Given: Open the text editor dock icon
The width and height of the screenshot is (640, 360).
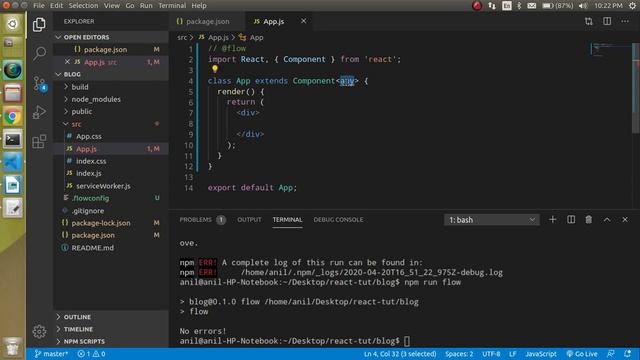Looking at the screenshot, I should (13, 209).
